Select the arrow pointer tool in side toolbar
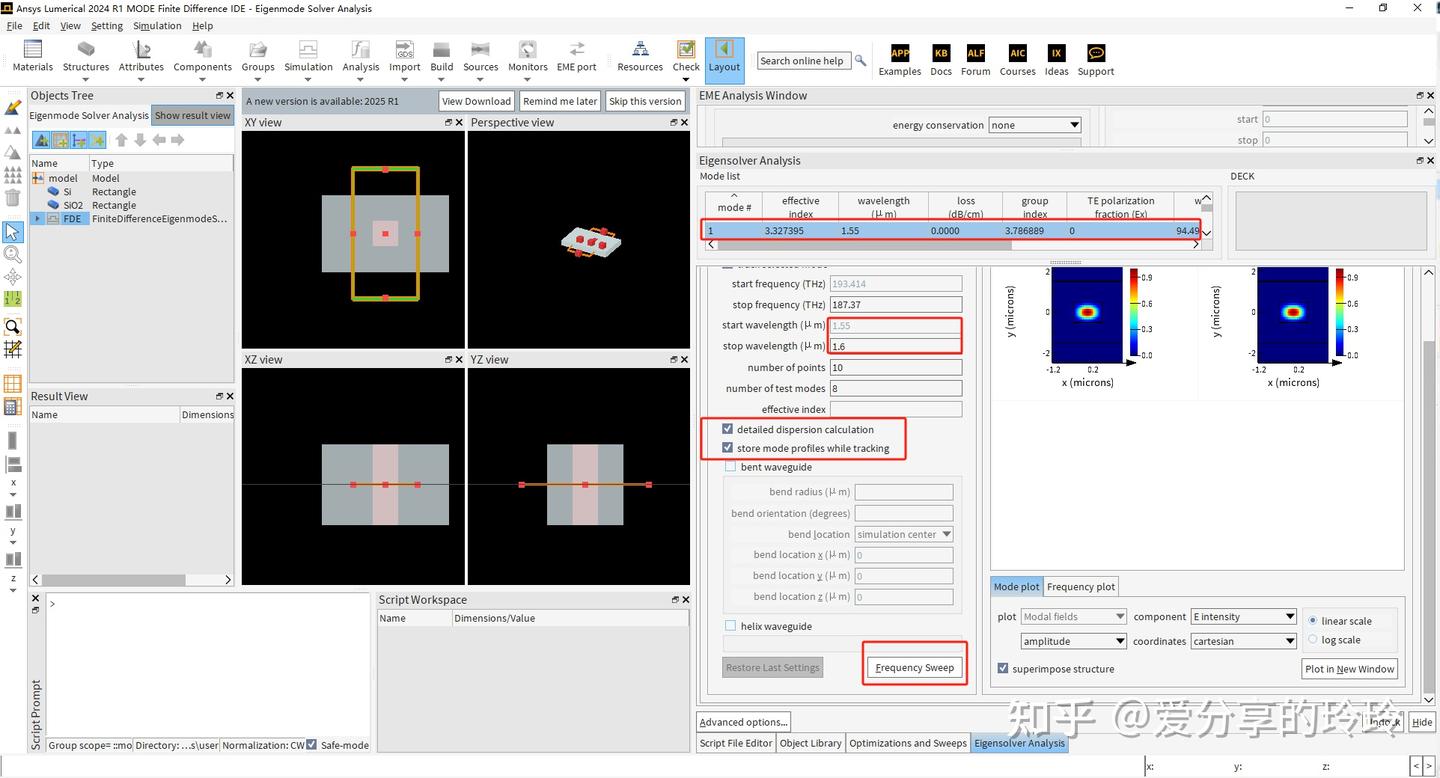The width and height of the screenshot is (1440, 778). pos(12,232)
